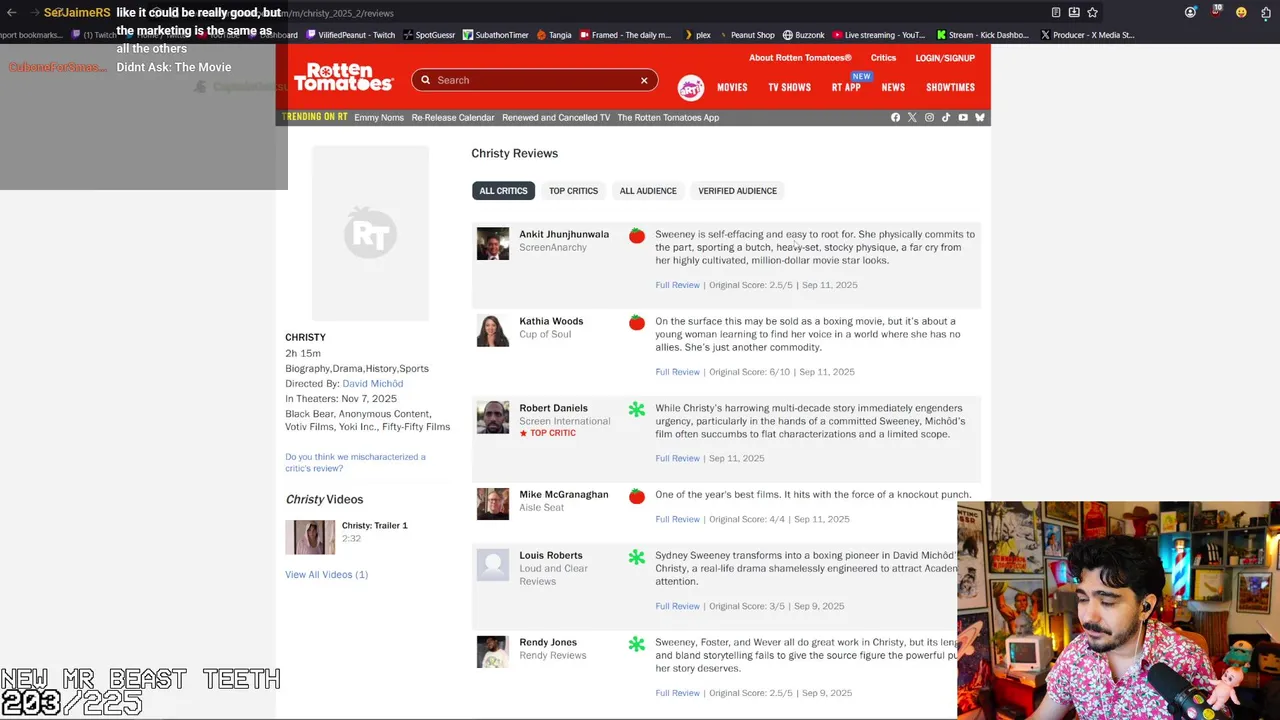Open Aisle Seat publication link
The width and height of the screenshot is (1280, 720).
[x=541, y=508]
